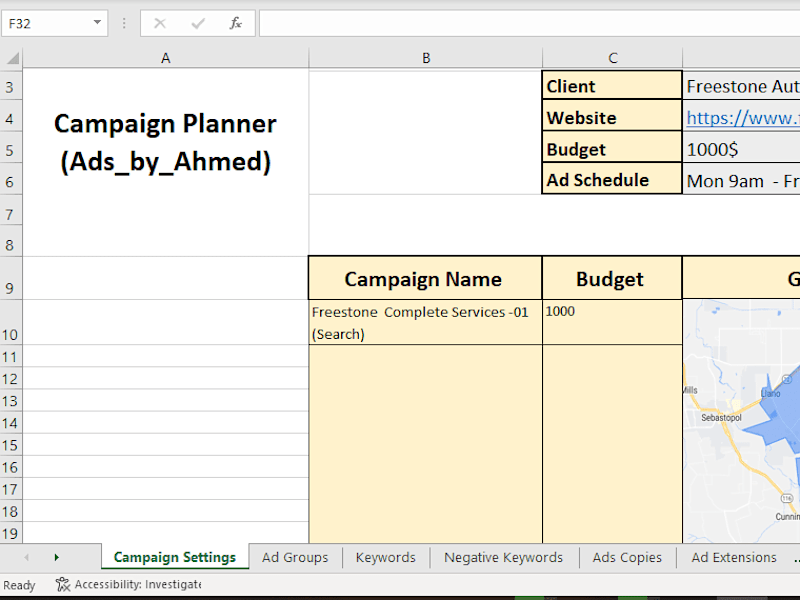Viewport: 800px width, 600px height.
Task: Switch to the Ad Groups sheet tab
Action: pyautogui.click(x=295, y=557)
